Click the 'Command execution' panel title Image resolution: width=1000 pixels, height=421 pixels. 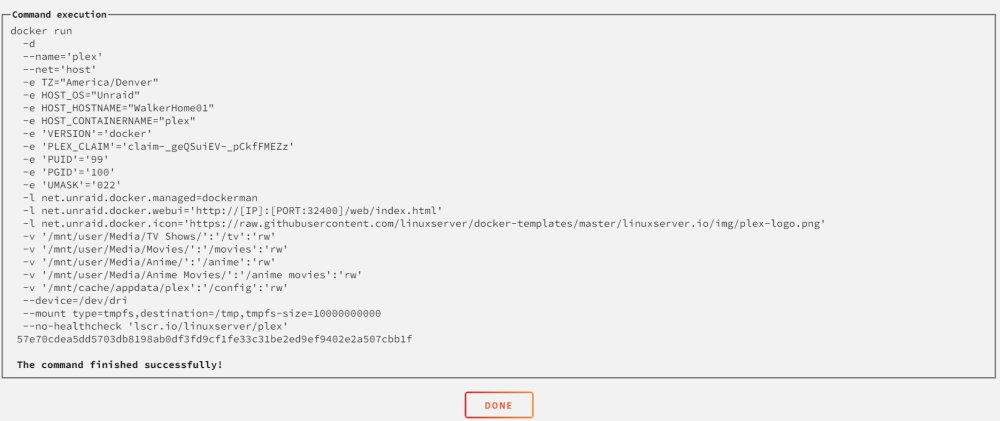(59, 14)
